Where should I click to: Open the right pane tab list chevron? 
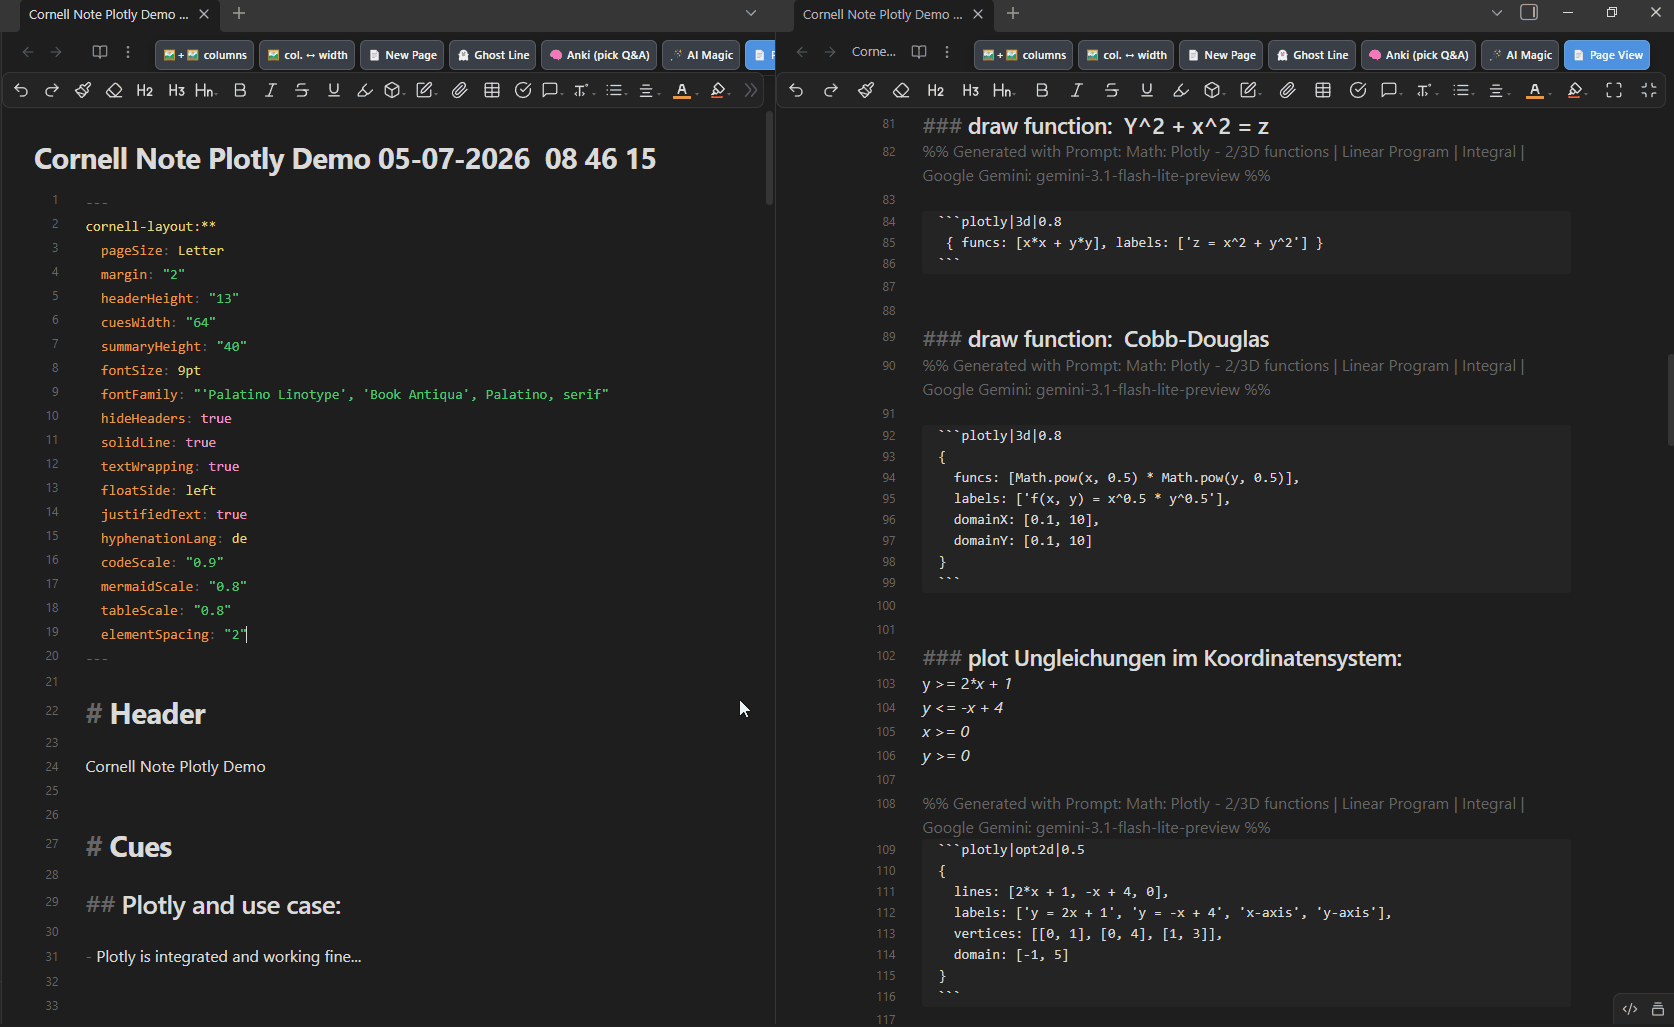click(x=1497, y=13)
